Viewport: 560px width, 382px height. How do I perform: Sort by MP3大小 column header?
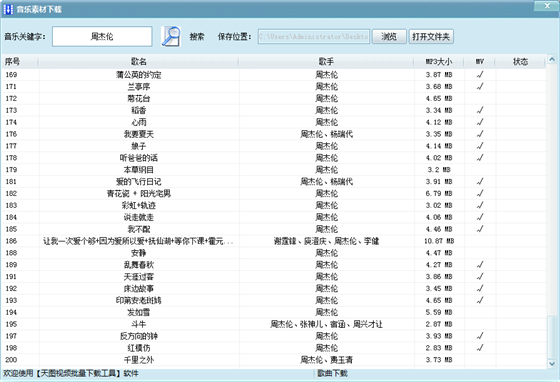pyautogui.click(x=439, y=62)
